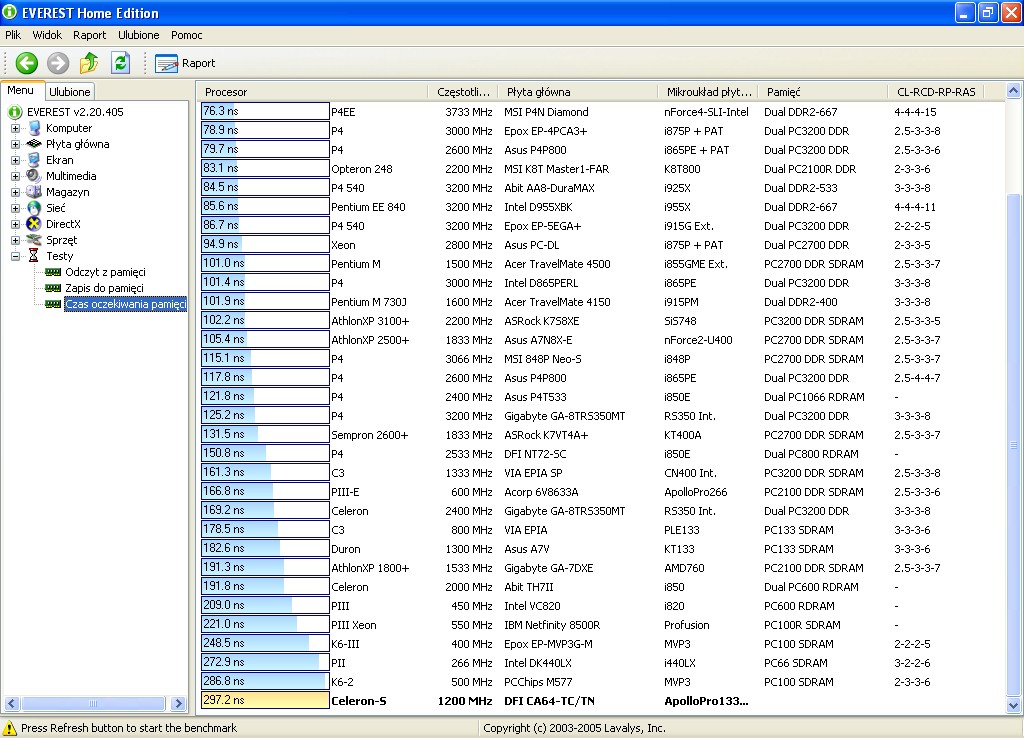The width and height of the screenshot is (1024, 738).
Task: Click Zapis do pamięci memory chip icon
Action: [53, 288]
